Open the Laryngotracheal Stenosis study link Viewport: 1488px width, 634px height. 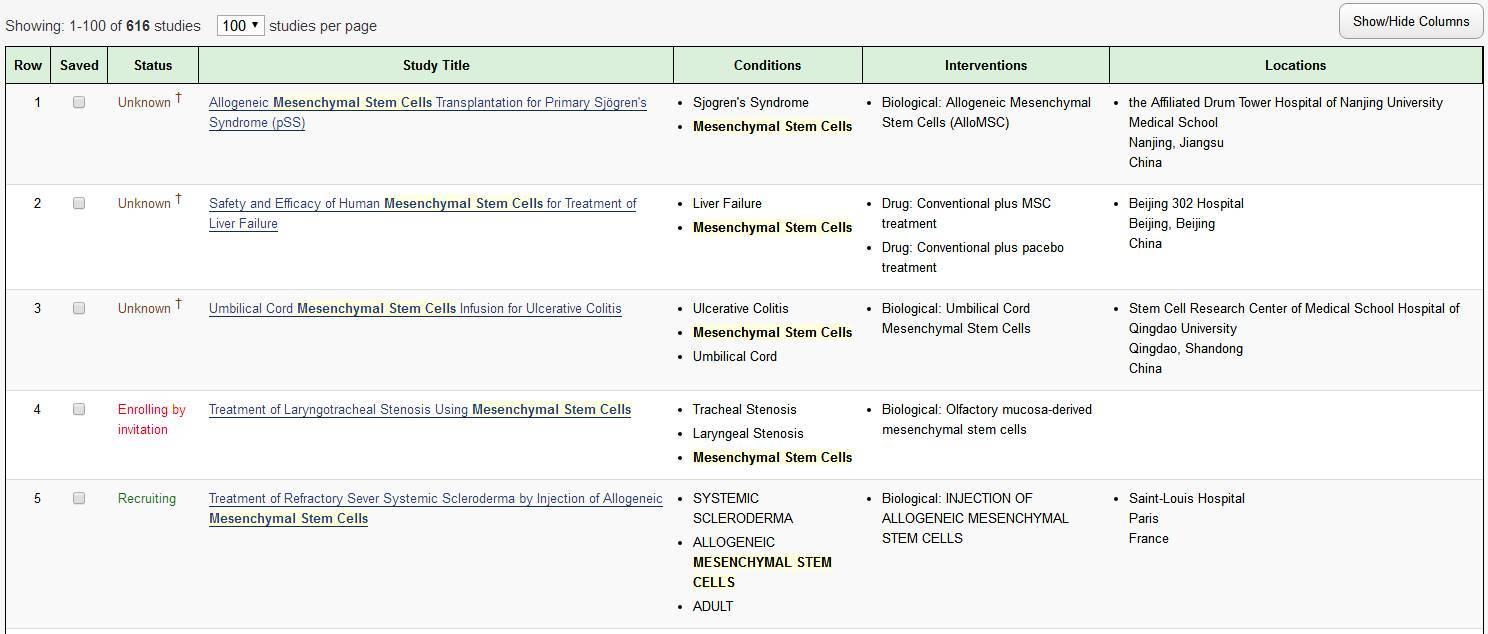click(x=419, y=409)
